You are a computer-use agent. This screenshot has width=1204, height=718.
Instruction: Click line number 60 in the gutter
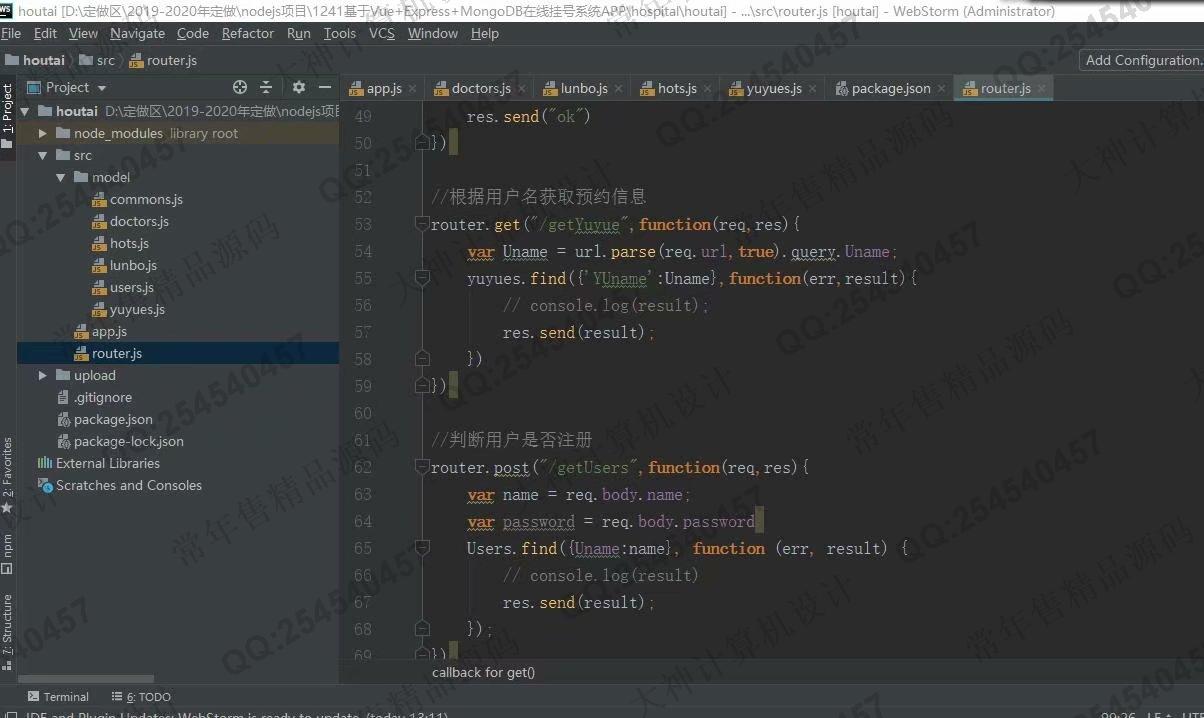363,413
